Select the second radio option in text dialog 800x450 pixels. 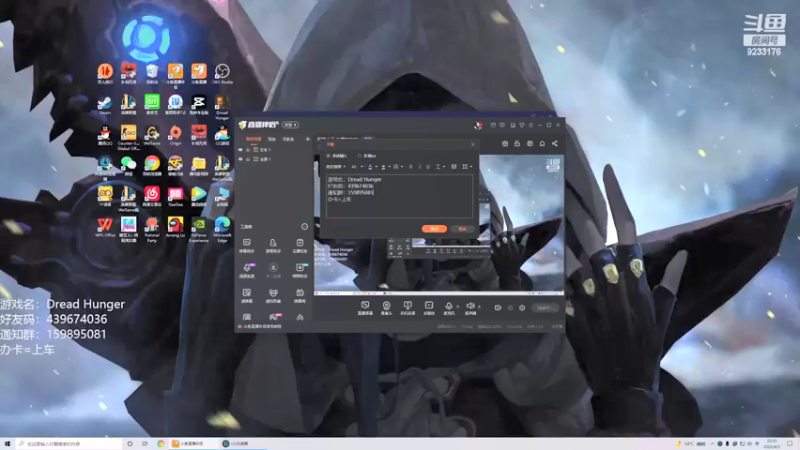(360, 156)
